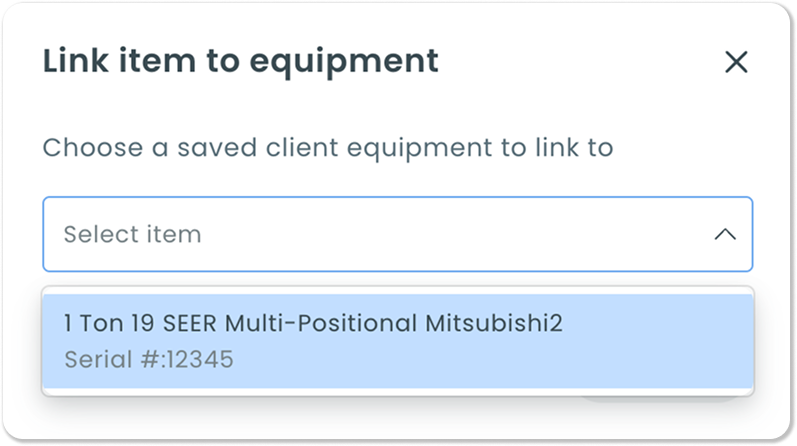Focus the blue-outlined equipment selector field

coord(397,234)
